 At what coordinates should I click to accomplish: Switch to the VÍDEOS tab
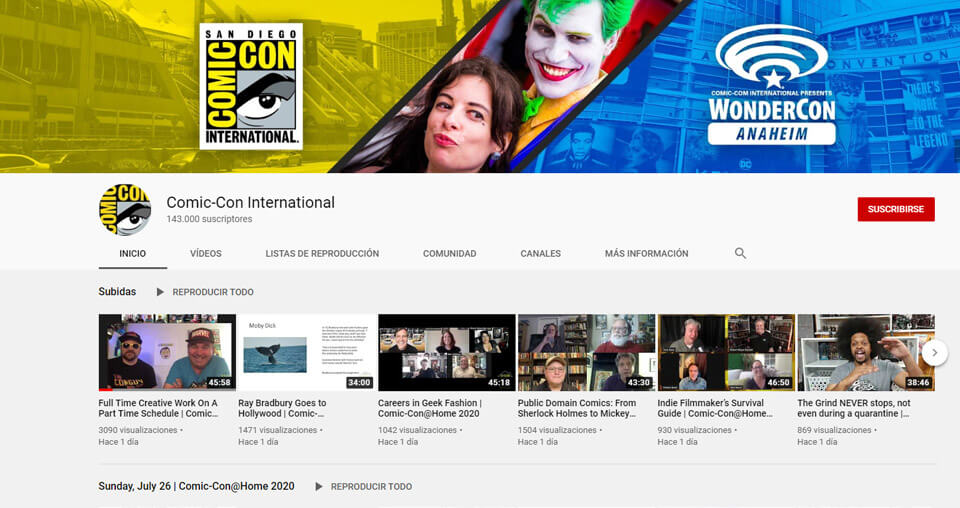click(x=206, y=253)
